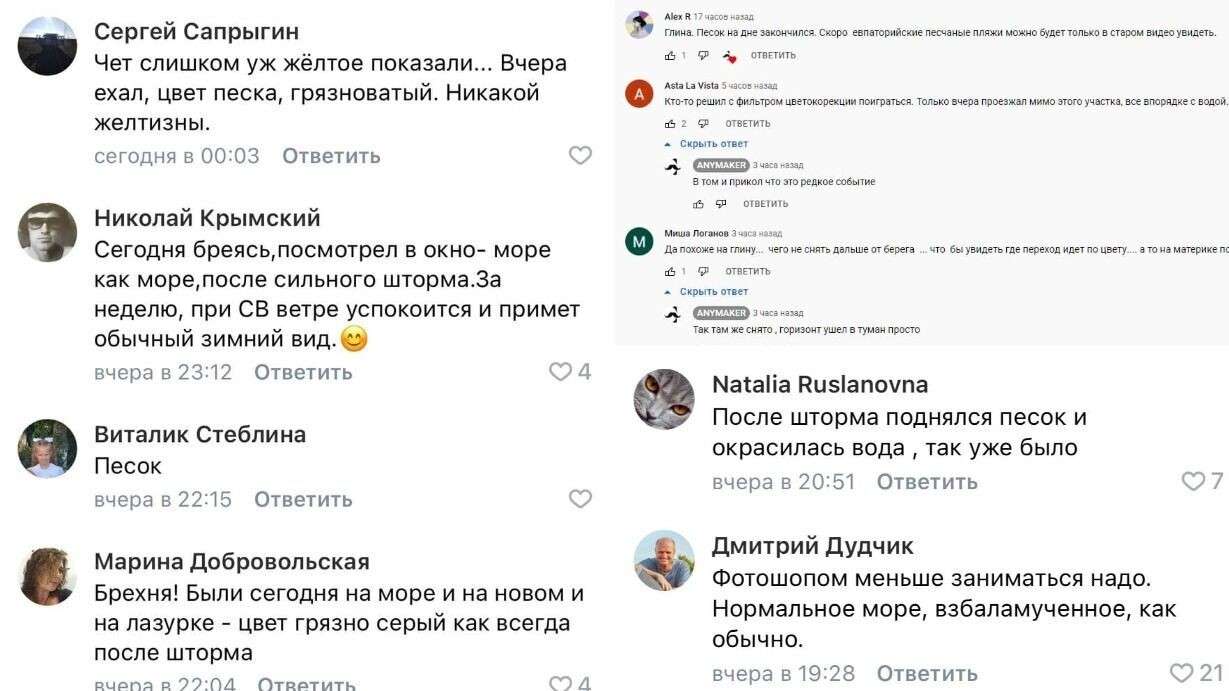Collapse Скрыть ответ under Миша Логанов's comment
1229x691 pixels.
click(x=713, y=292)
